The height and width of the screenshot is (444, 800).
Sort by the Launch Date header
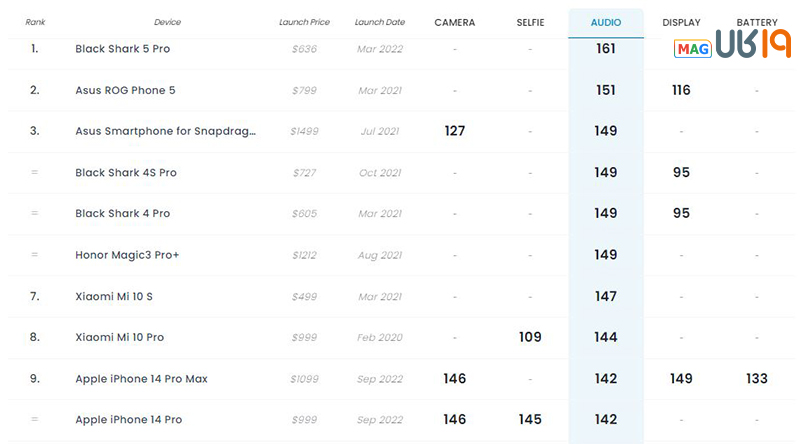point(380,22)
